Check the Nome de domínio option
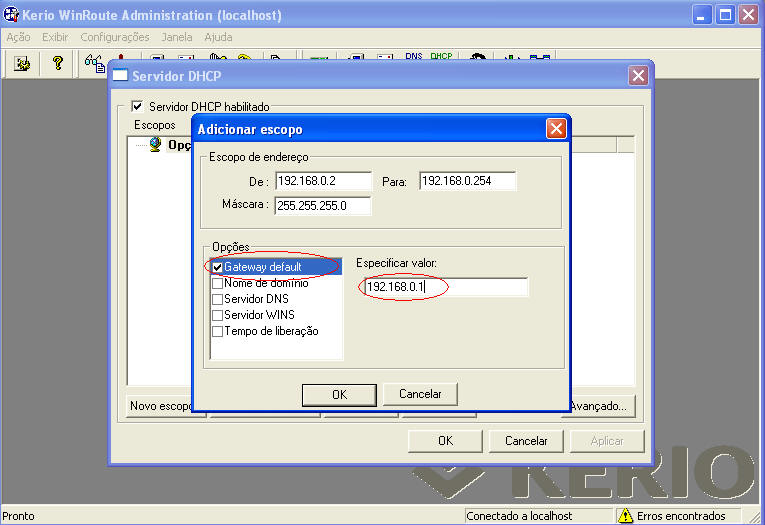The height and width of the screenshot is (525, 765). tap(217, 283)
